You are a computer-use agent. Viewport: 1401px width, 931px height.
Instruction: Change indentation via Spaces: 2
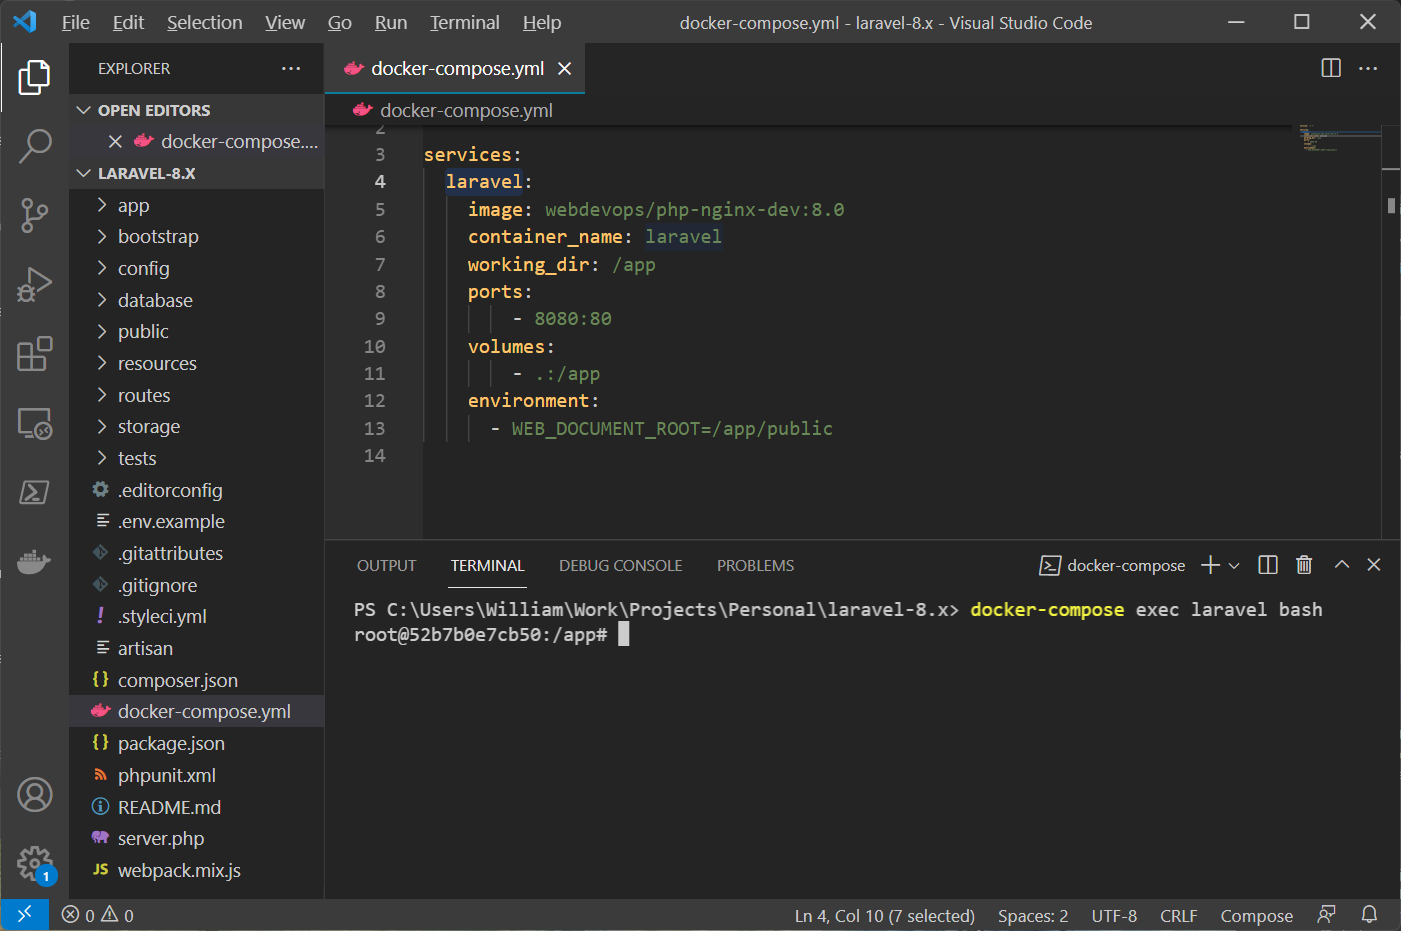(1033, 915)
